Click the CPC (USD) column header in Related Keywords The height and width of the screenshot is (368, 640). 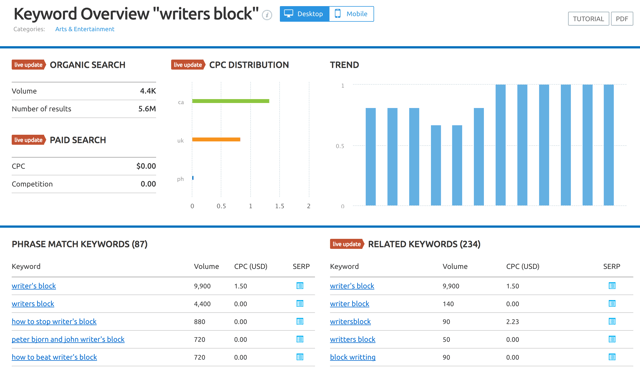(522, 266)
